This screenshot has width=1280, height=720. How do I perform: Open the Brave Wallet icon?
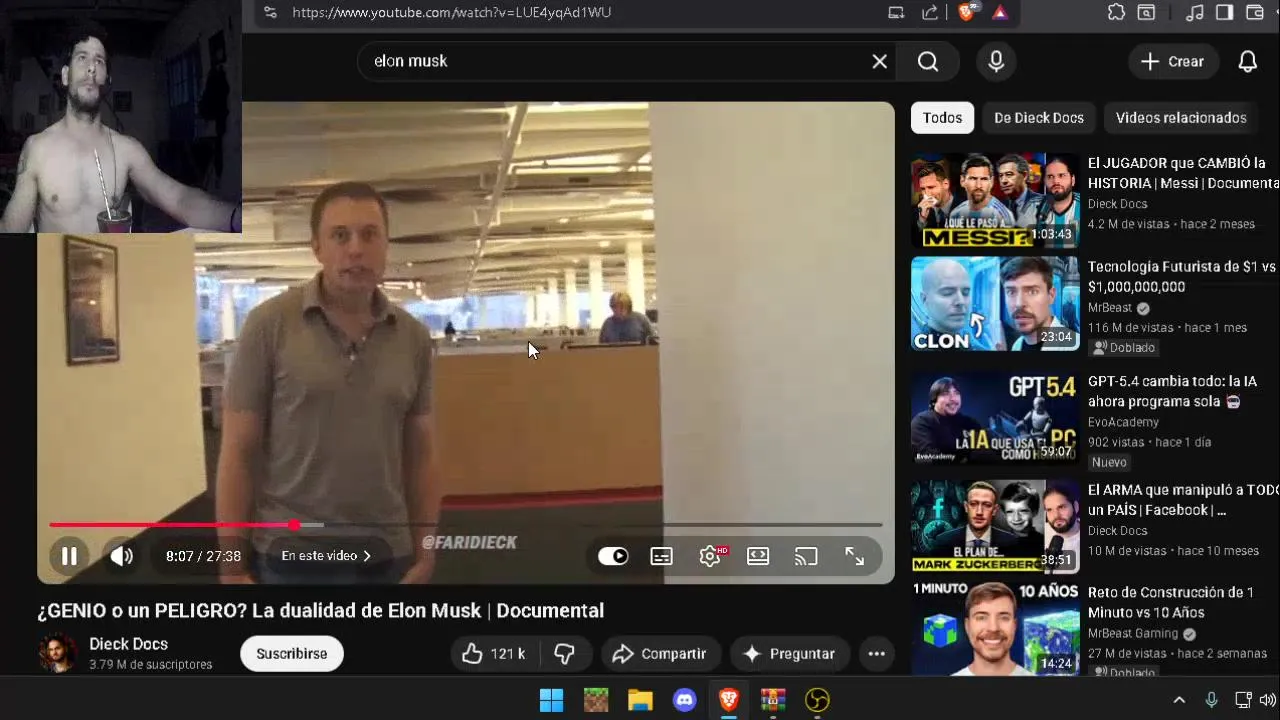1256,12
